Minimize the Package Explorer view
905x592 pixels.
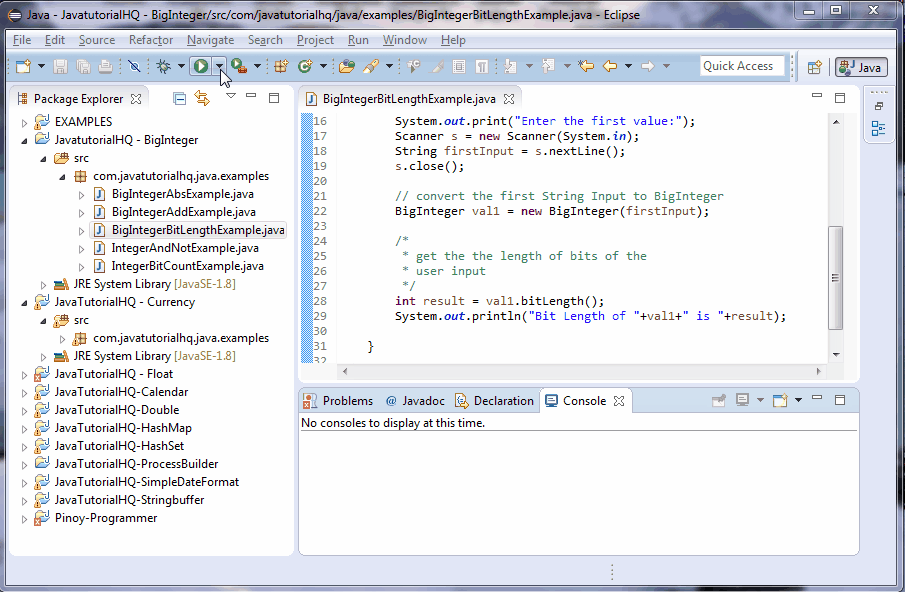click(251, 97)
